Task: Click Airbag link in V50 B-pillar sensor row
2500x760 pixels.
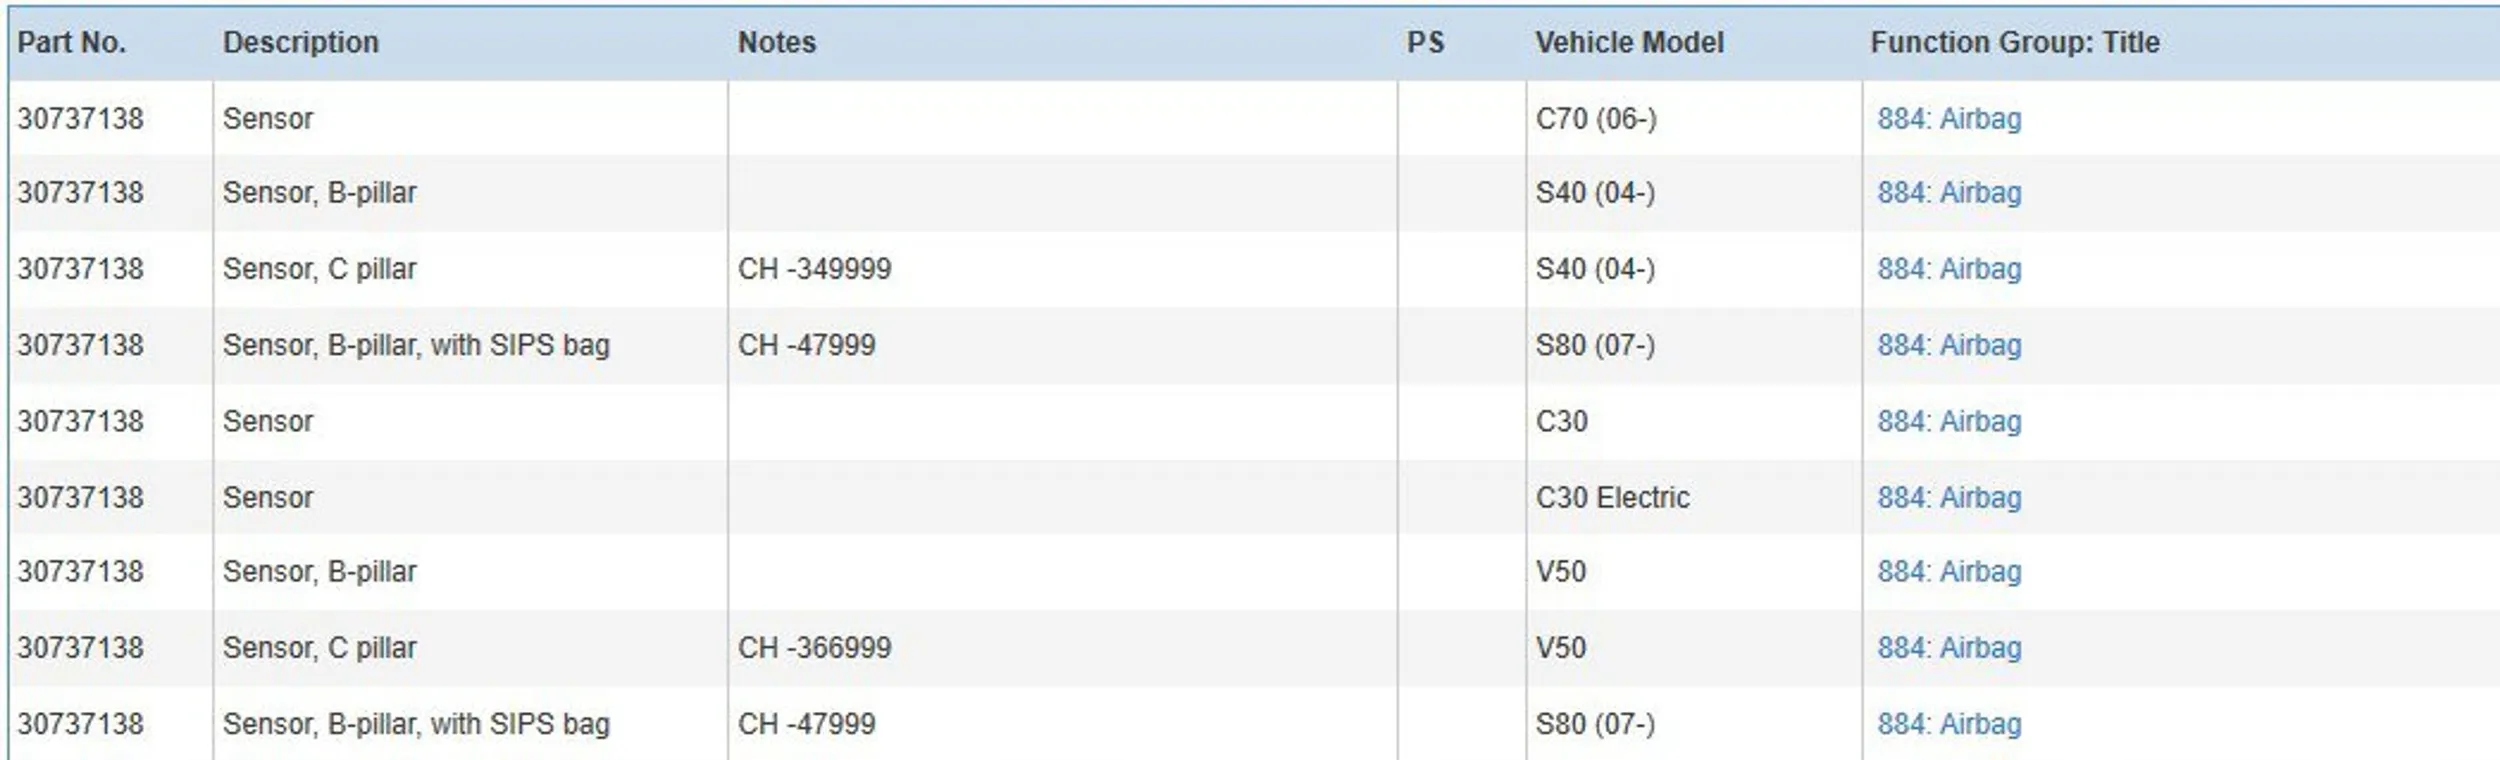Action: pyautogui.click(x=1948, y=572)
